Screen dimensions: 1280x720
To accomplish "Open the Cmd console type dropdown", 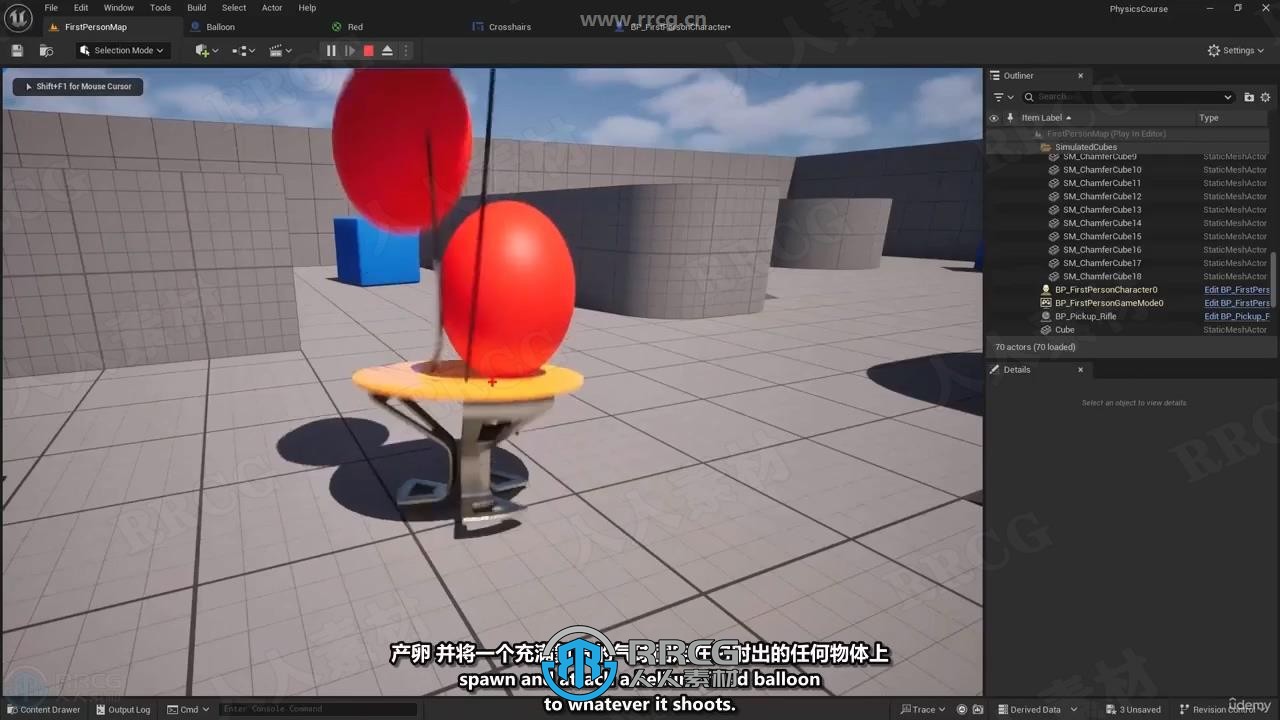I will [x=188, y=709].
